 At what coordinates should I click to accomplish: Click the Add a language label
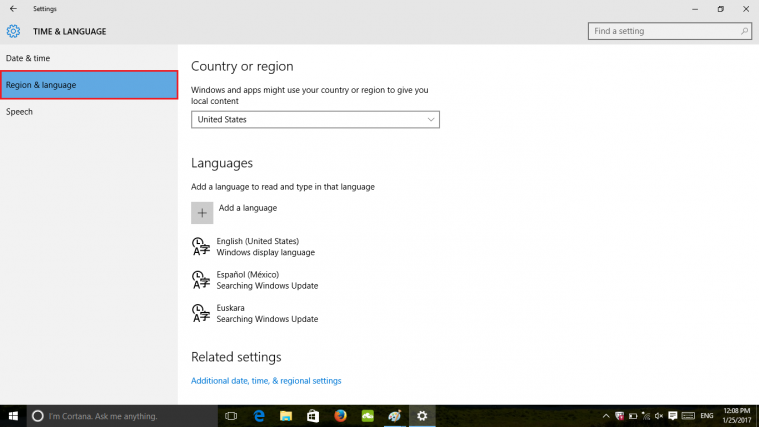click(x=248, y=208)
